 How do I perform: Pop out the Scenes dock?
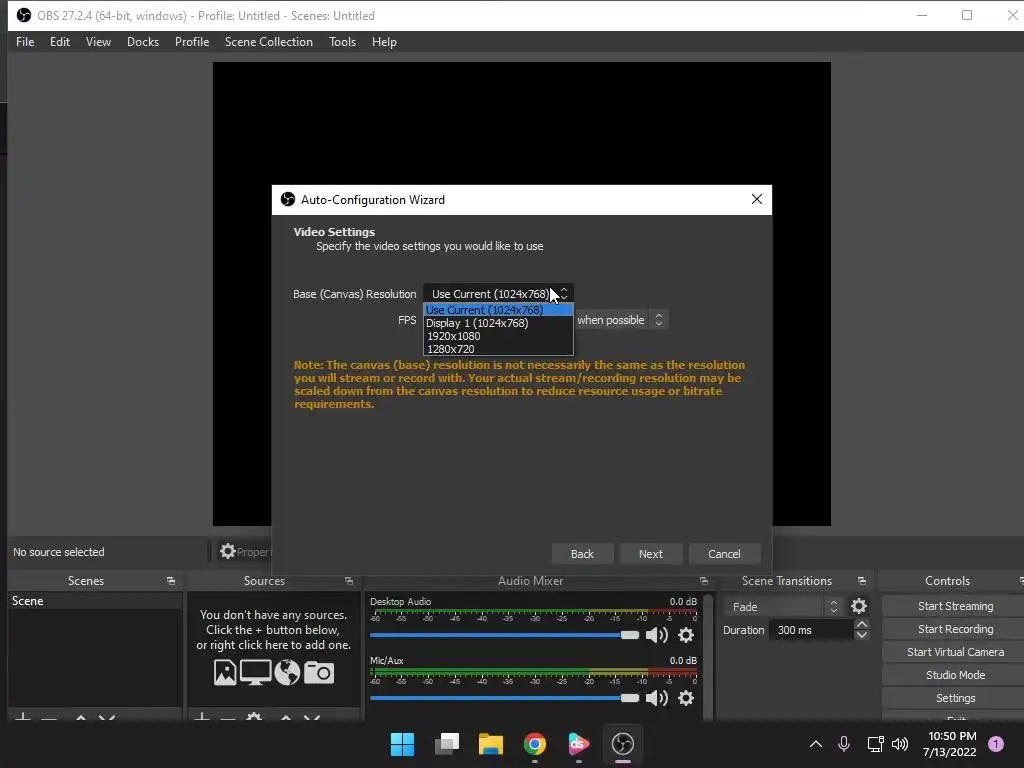(170, 581)
